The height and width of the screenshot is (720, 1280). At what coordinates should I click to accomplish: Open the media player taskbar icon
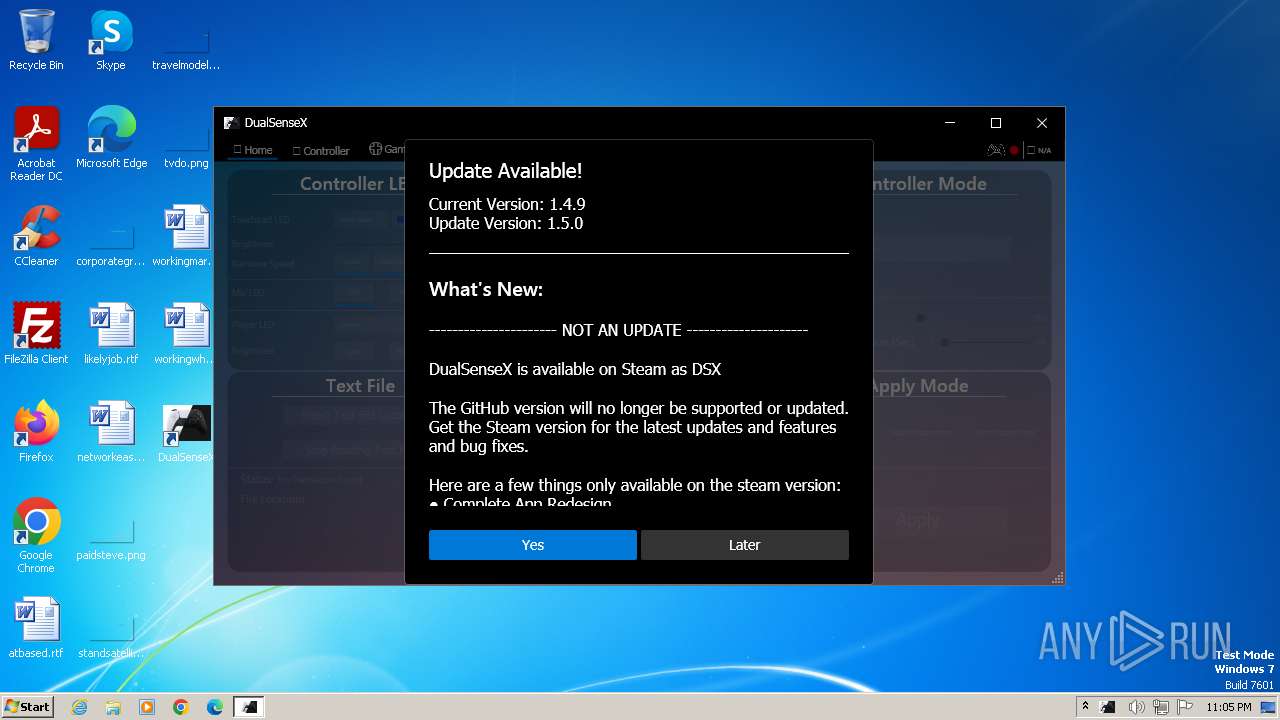(x=147, y=707)
